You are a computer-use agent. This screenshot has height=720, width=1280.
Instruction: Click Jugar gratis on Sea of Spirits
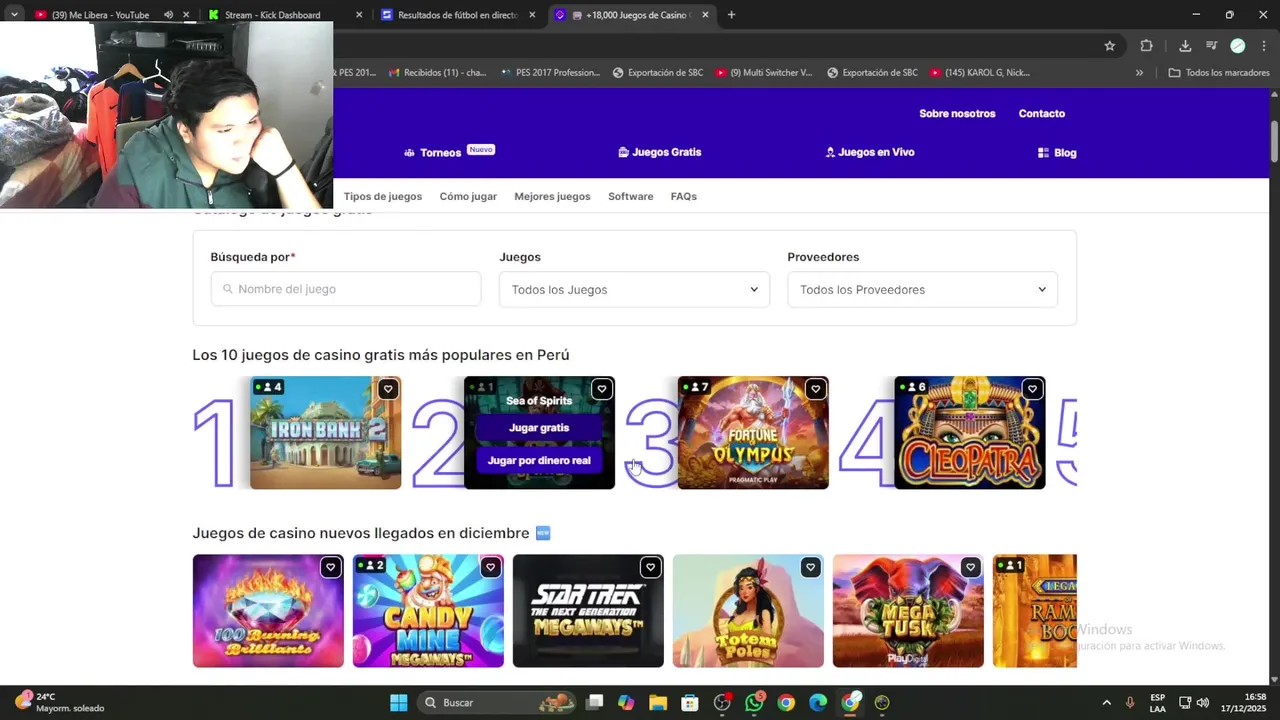pyautogui.click(x=539, y=427)
